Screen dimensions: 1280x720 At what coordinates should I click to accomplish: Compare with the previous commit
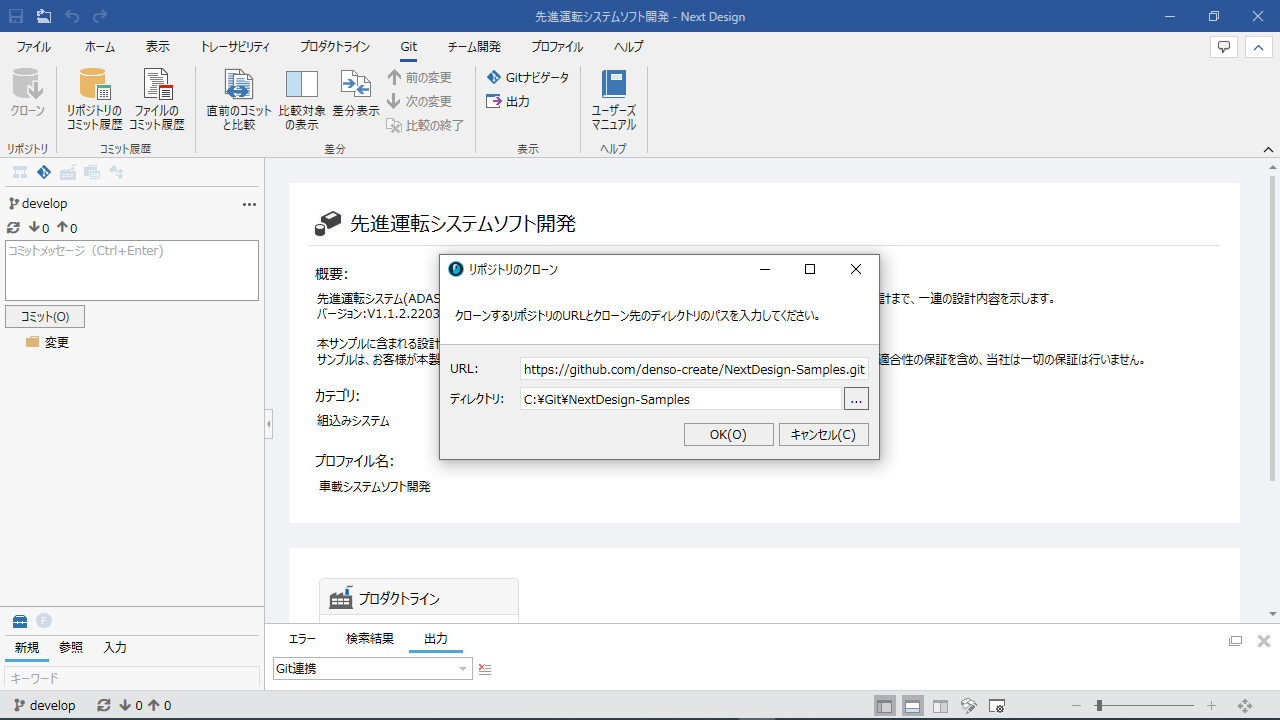coord(239,99)
